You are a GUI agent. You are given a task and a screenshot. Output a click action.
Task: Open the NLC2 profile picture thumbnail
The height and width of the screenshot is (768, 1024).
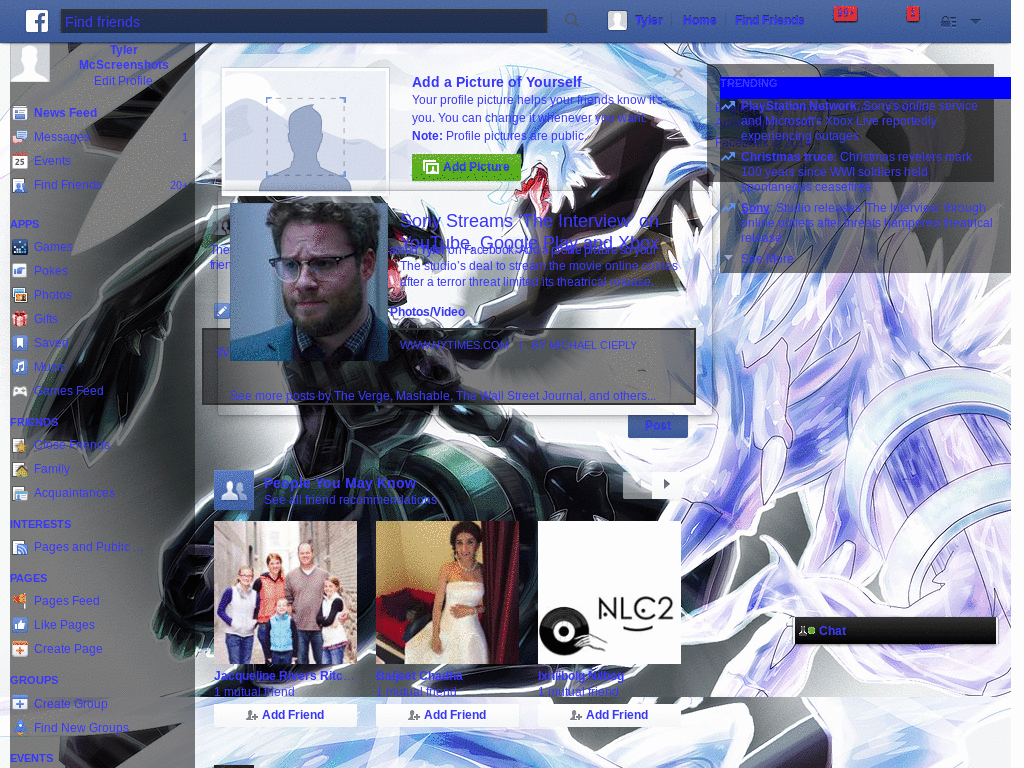(x=609, y=592)
